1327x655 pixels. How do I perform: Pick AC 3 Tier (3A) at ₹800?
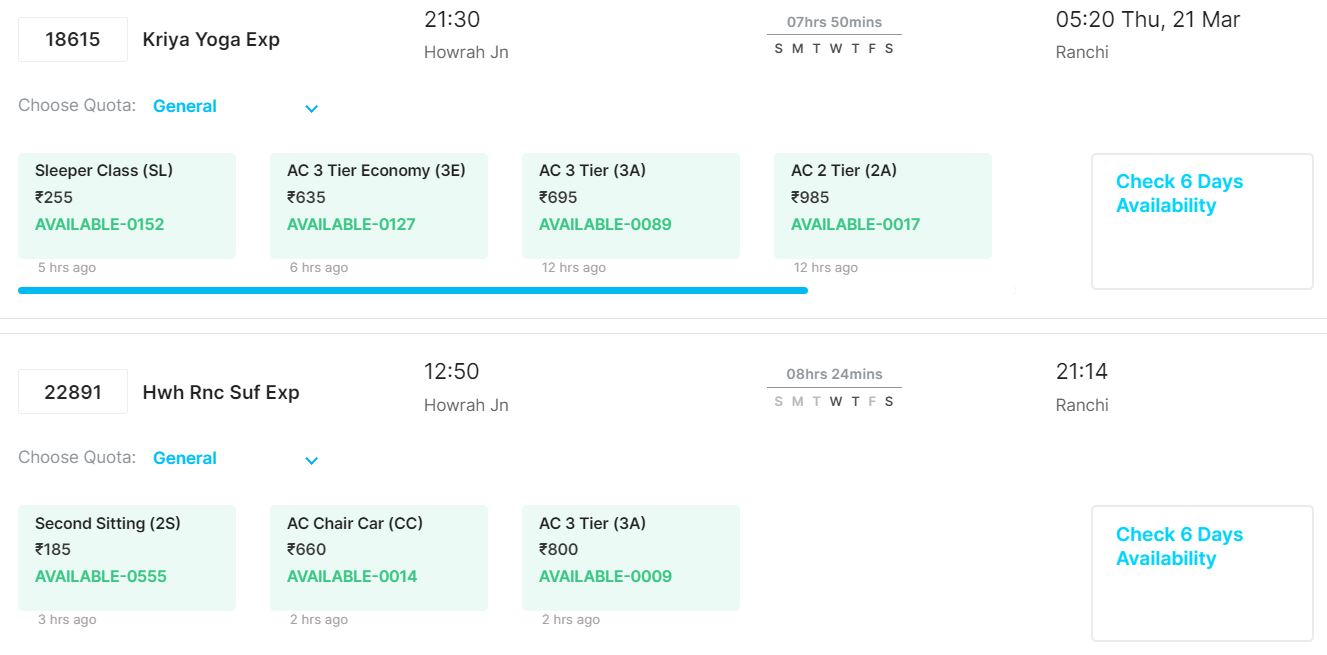(x=631, y=558)
